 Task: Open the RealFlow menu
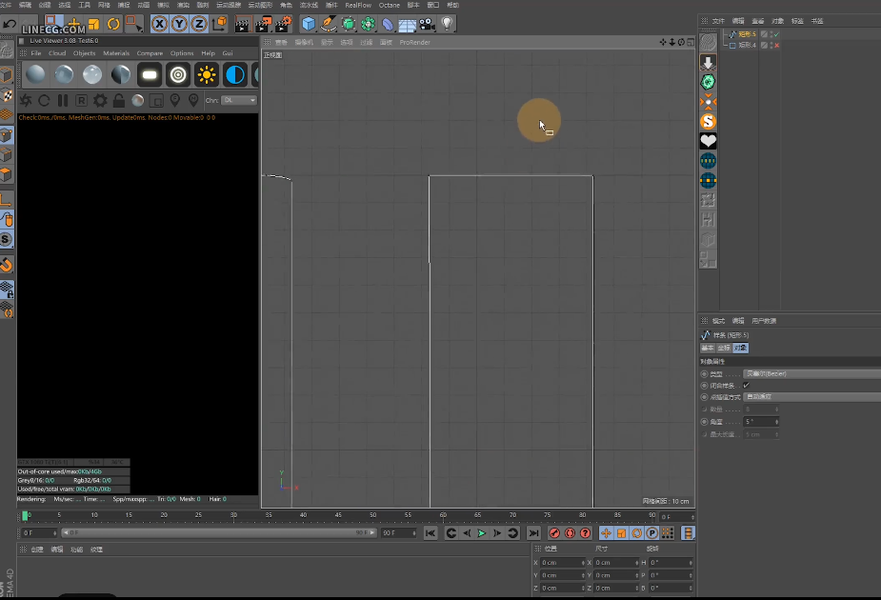tap(358, 5)
